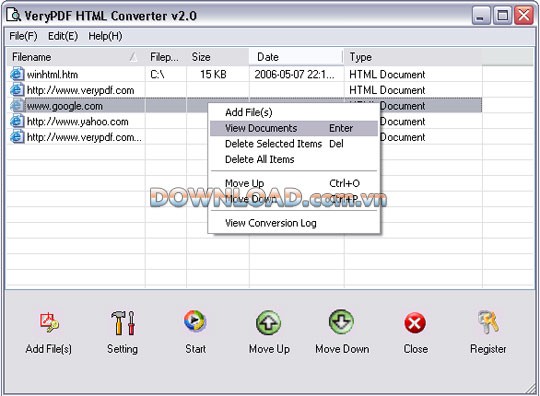Click the winhtml.htm file icon
The height and width of the screenshot is (396, 540).
click(17, 74)
